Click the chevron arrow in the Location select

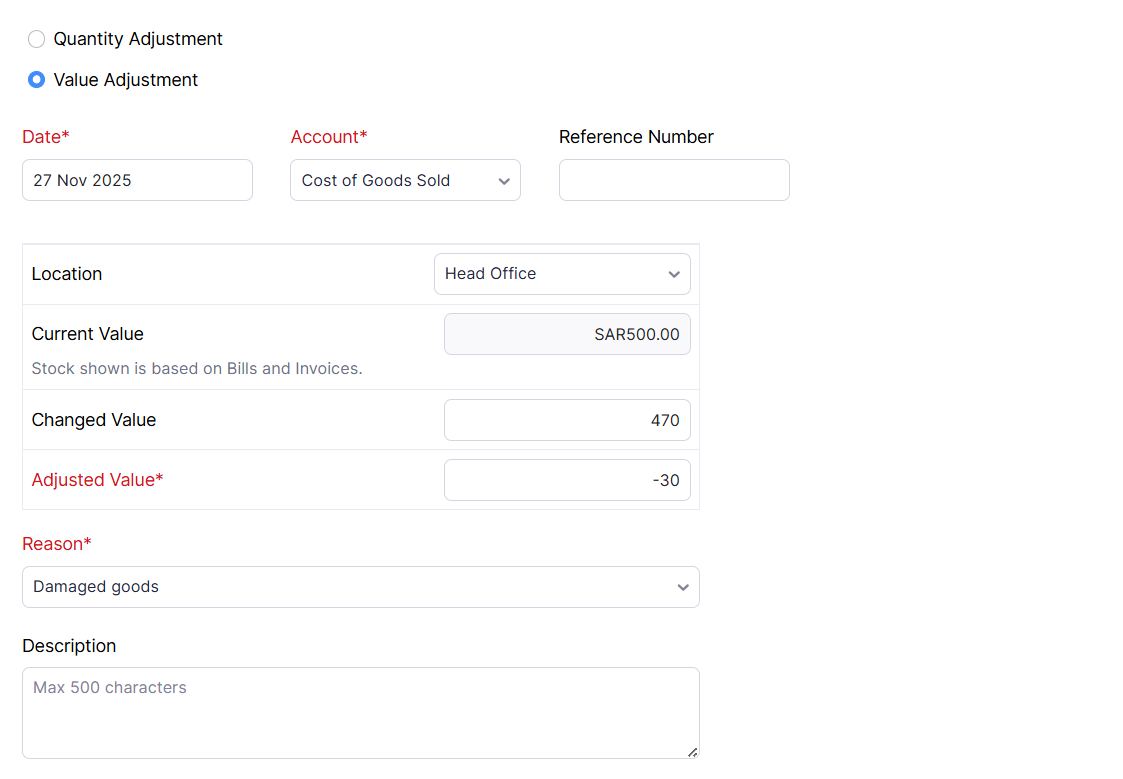(x=673, y=274)
